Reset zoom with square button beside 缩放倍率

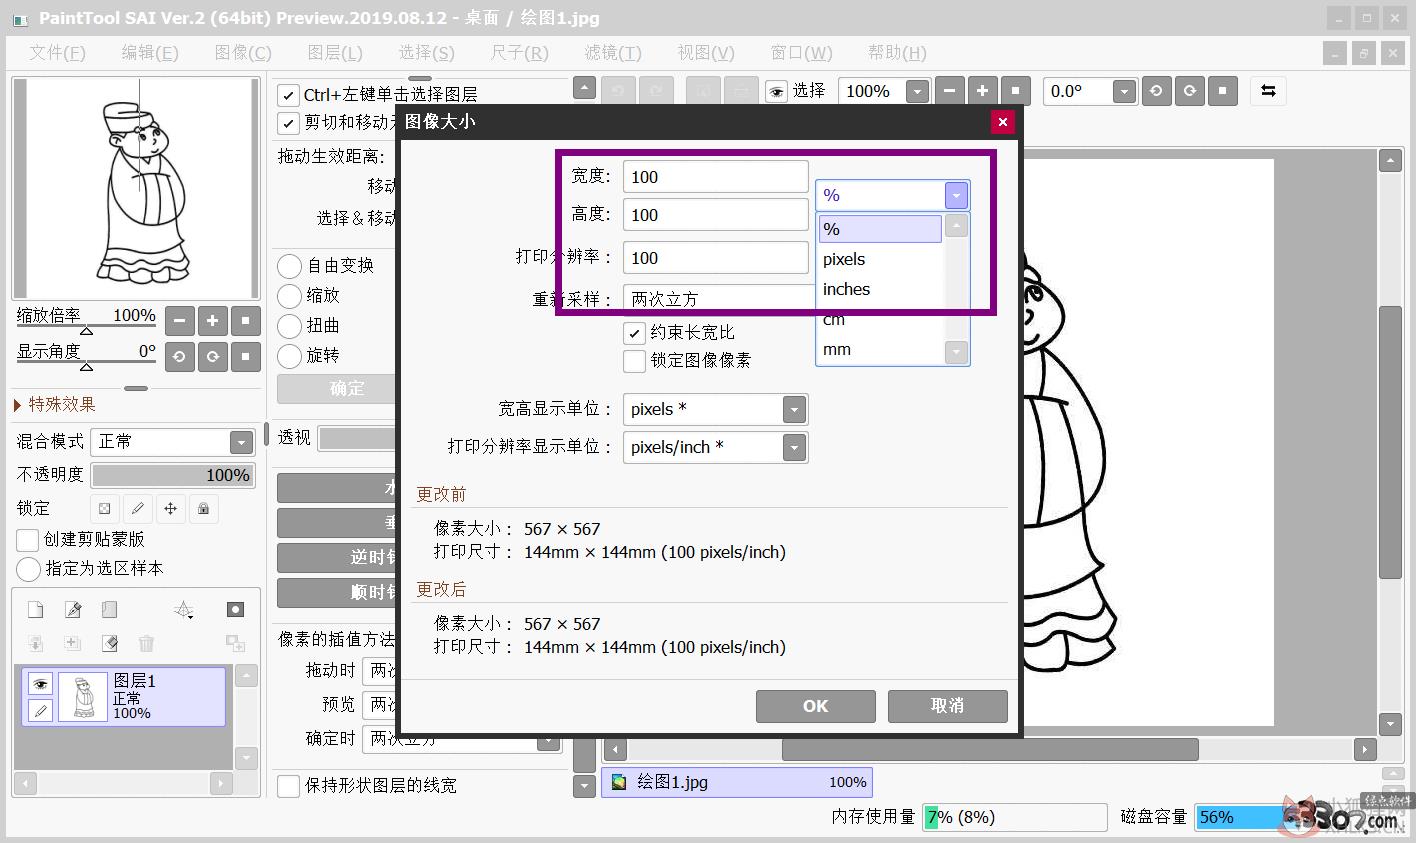coord(246,322)
